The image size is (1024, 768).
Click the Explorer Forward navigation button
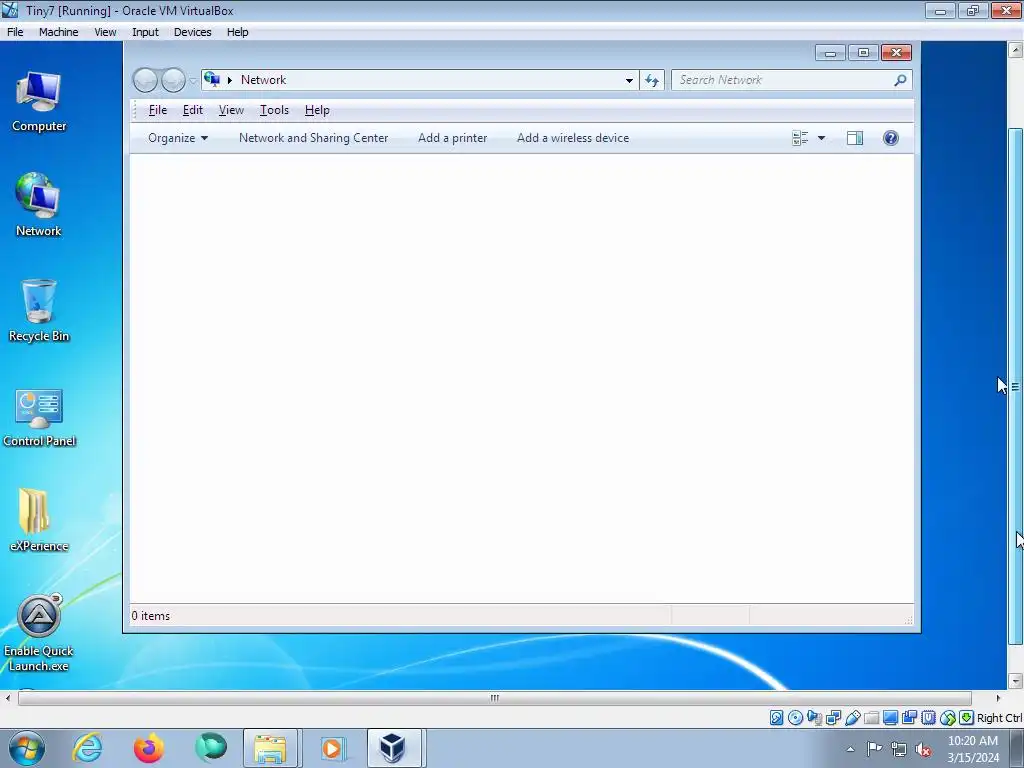coord(173,80)
